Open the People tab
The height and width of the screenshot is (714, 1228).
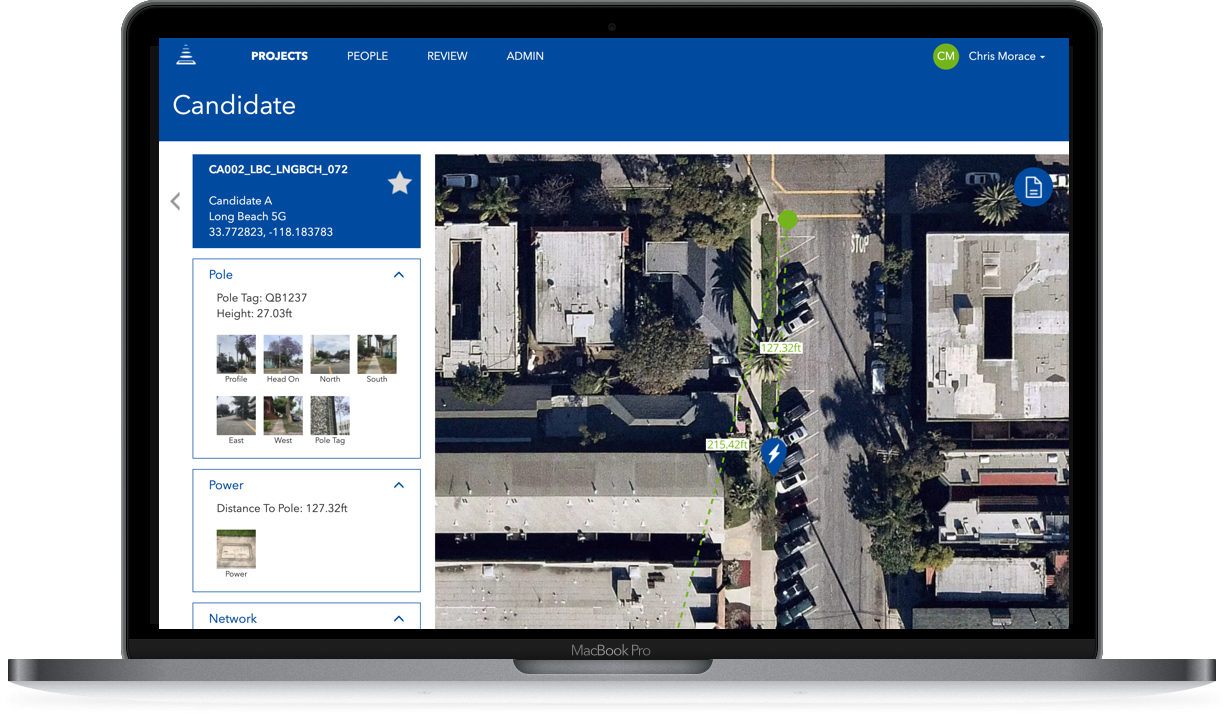(x=367, y=56)
